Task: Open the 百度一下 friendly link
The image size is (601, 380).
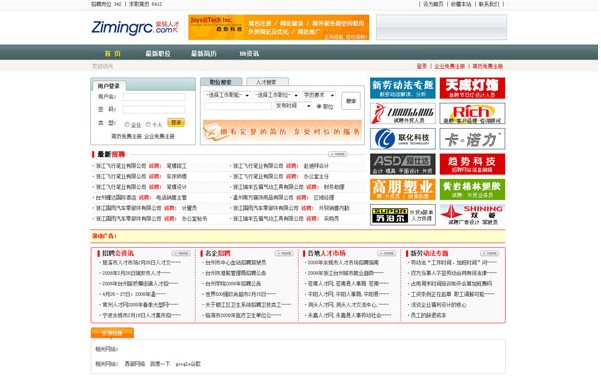Action: (160, 364)
